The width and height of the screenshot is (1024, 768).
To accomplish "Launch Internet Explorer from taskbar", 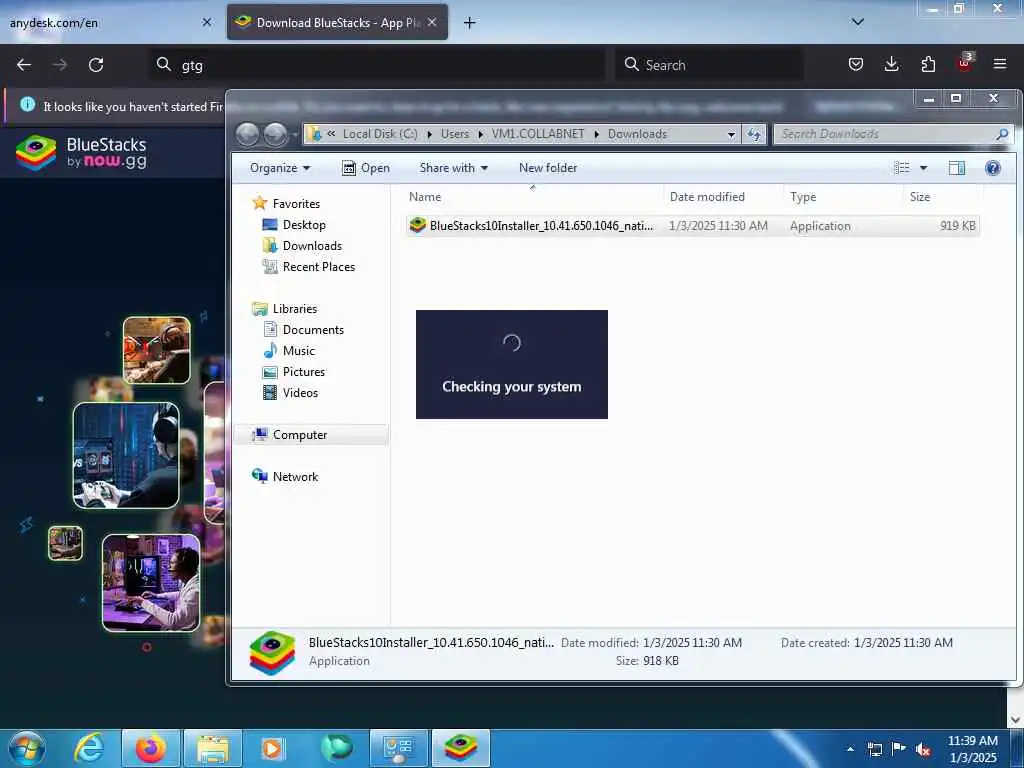I will pyautogui.click(x=88, y=748).
